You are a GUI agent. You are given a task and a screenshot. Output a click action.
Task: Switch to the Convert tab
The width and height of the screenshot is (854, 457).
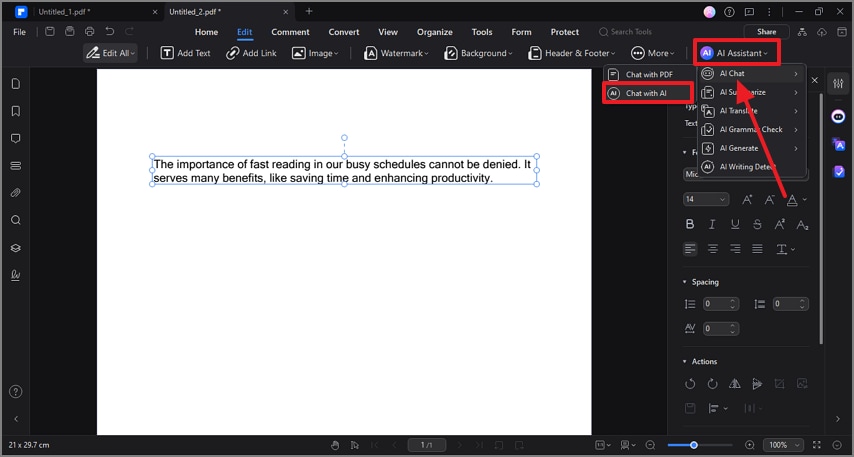tap(344, 32)
